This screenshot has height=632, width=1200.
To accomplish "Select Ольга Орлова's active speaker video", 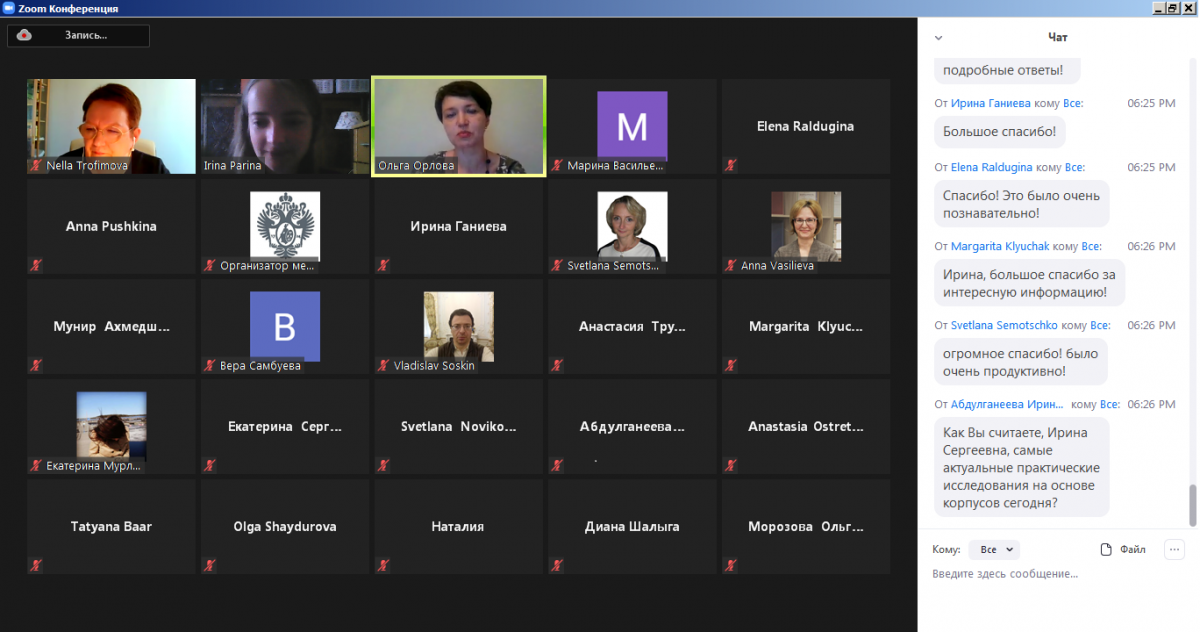I will click(459, 126).
